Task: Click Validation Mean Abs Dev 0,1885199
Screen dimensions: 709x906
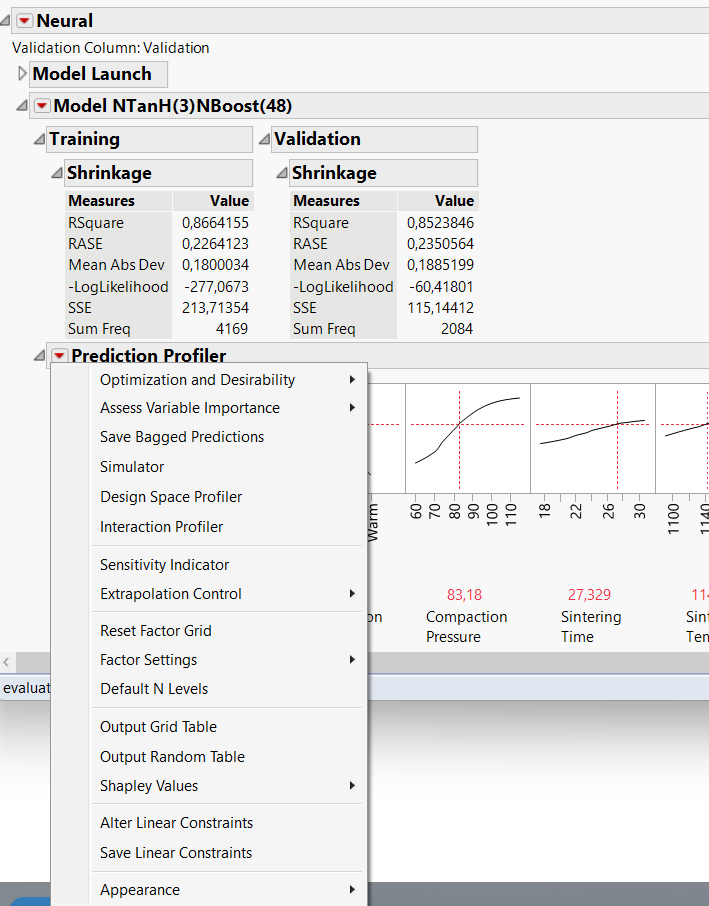Action: (440, 265)
